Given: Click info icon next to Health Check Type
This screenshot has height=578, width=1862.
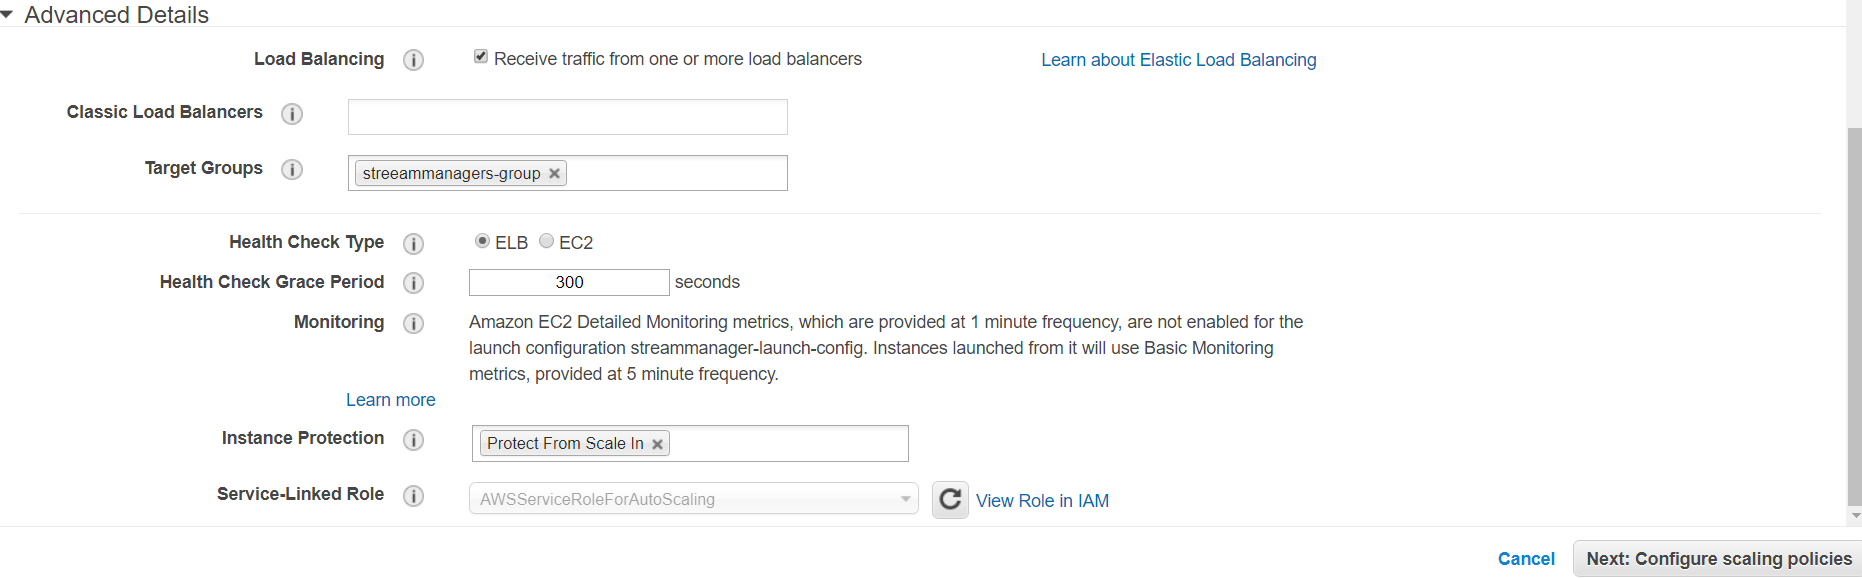Looking at the screenshot, I should [413, 243].
